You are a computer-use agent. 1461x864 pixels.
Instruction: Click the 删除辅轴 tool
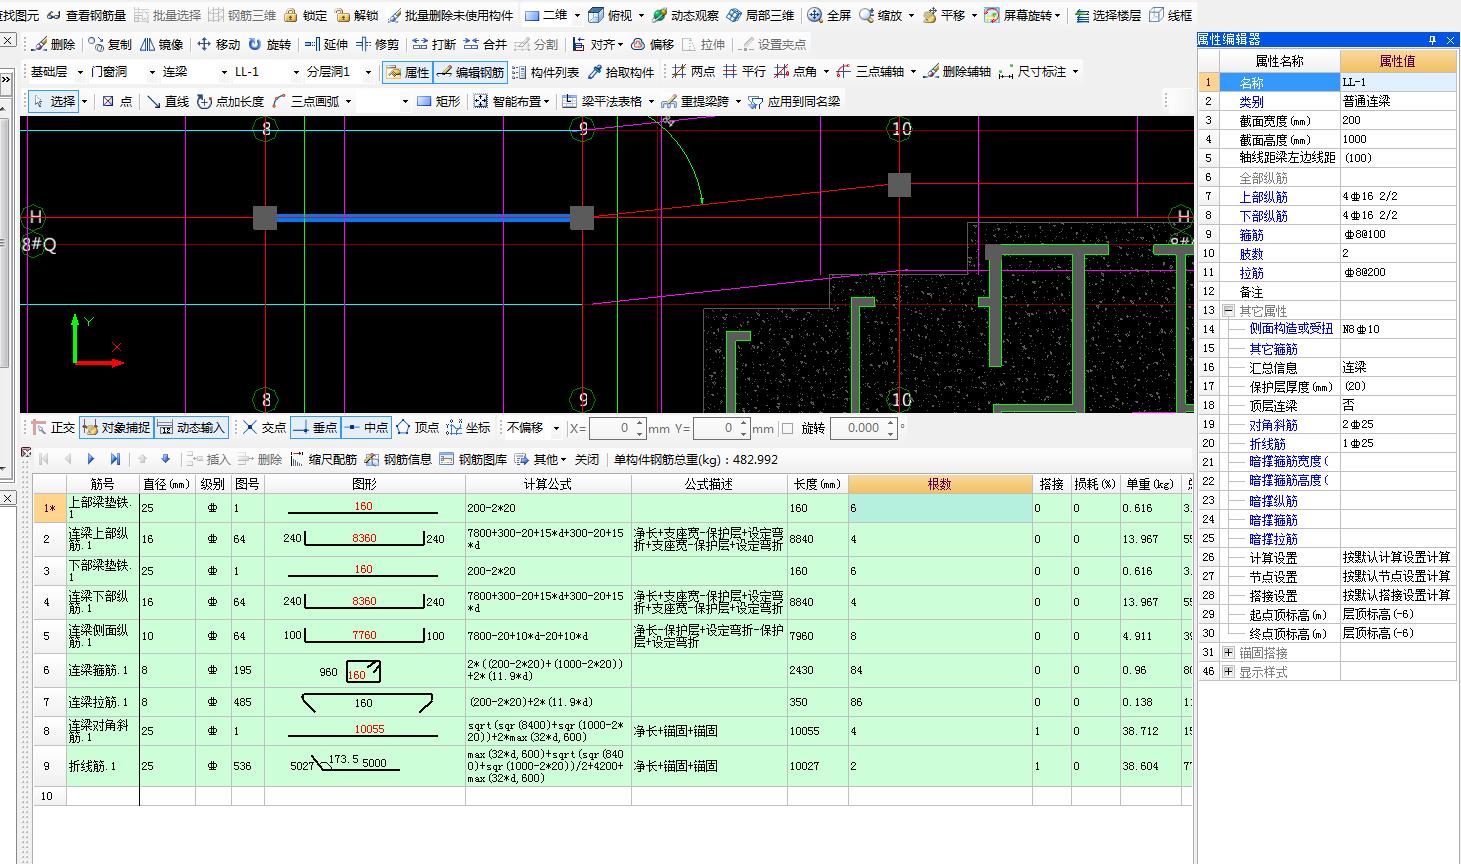[x=957, y=72]
